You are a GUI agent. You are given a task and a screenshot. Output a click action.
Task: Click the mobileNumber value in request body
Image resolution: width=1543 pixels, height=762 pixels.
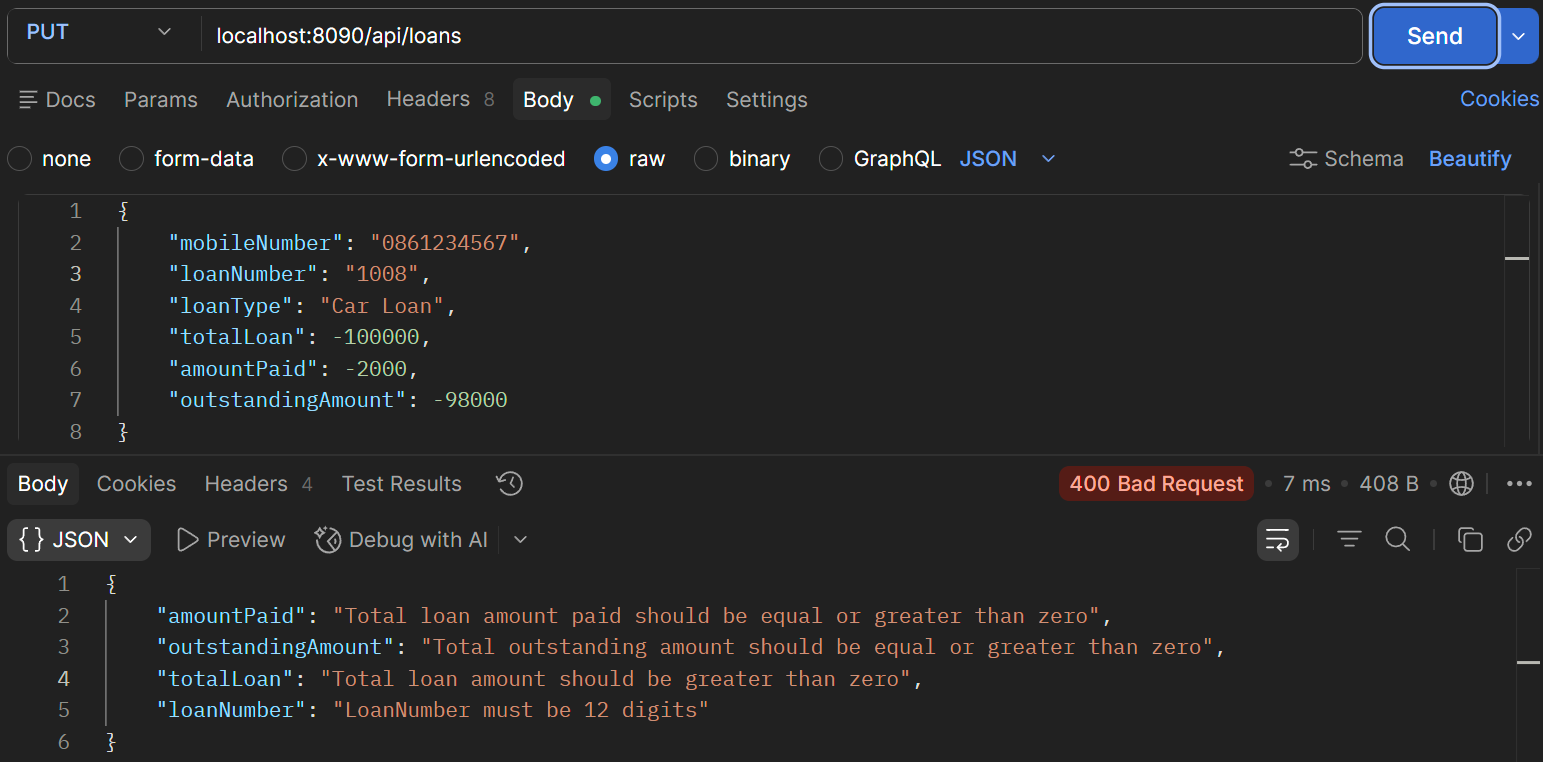445,243
